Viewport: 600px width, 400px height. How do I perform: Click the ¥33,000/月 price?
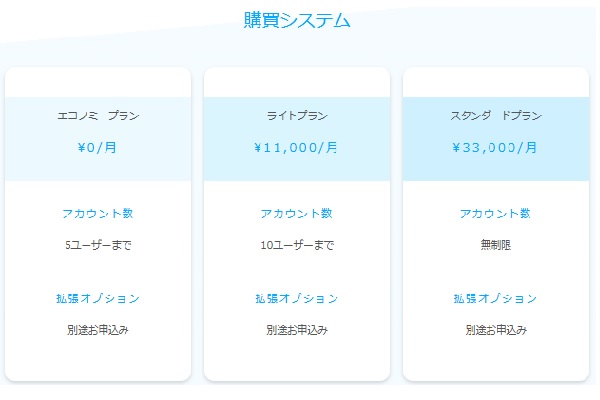point(495,147)
